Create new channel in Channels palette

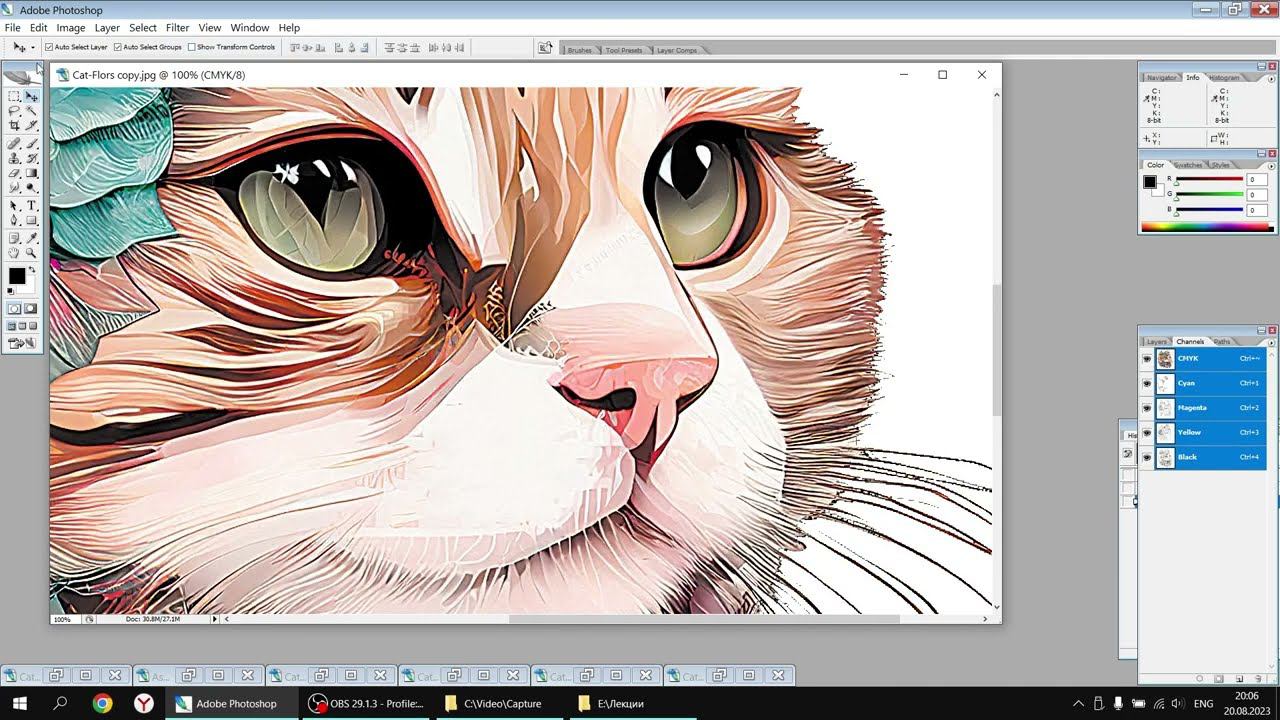[1239, 678]
